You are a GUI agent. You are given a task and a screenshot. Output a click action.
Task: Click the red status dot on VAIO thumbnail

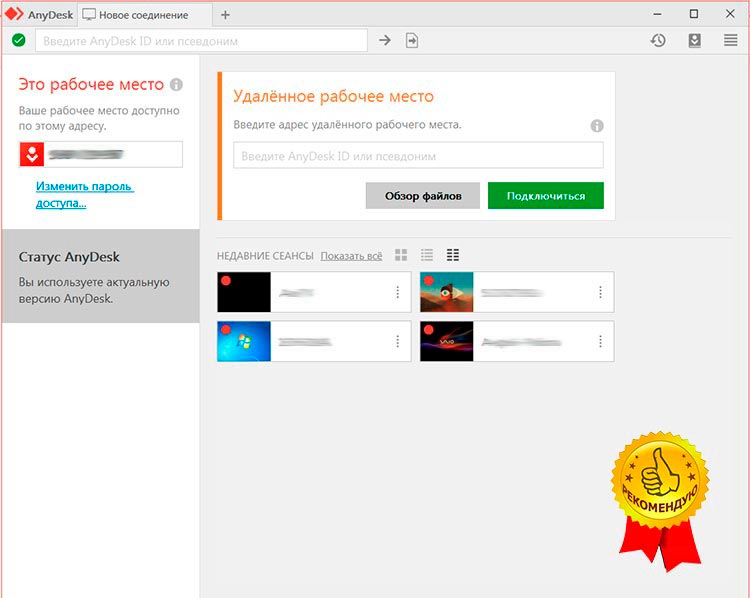pyautogui.click(x=429, y=330)
